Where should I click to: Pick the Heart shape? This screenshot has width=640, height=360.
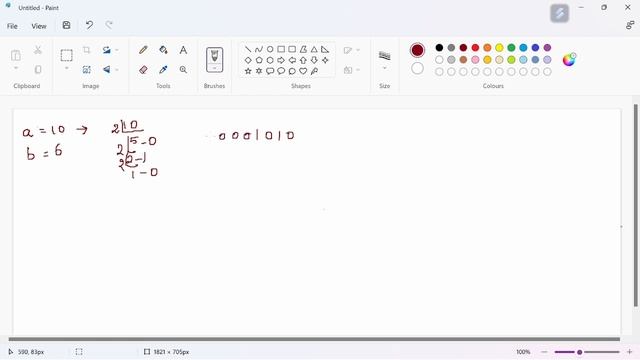(303, 71)
